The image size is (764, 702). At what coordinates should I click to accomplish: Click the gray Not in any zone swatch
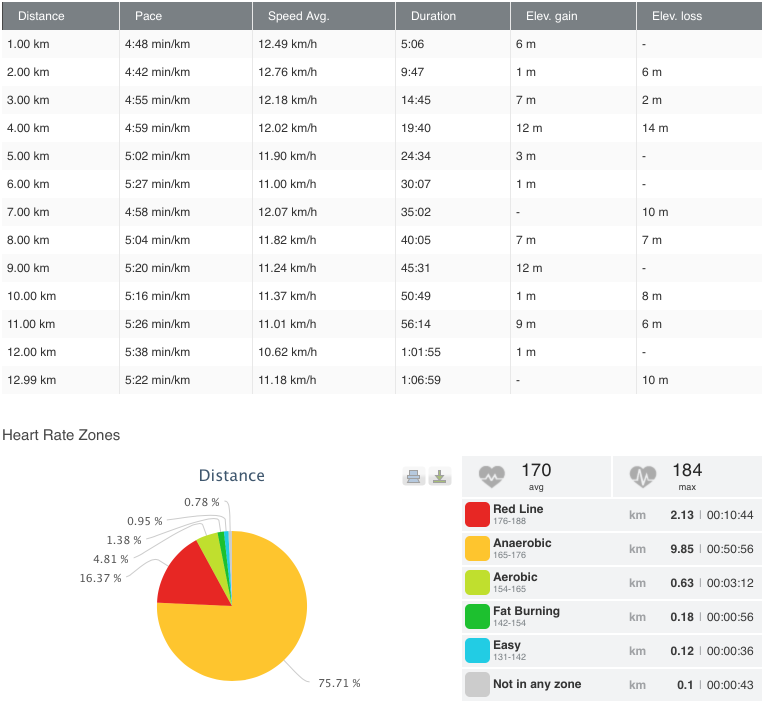(477, 684)
